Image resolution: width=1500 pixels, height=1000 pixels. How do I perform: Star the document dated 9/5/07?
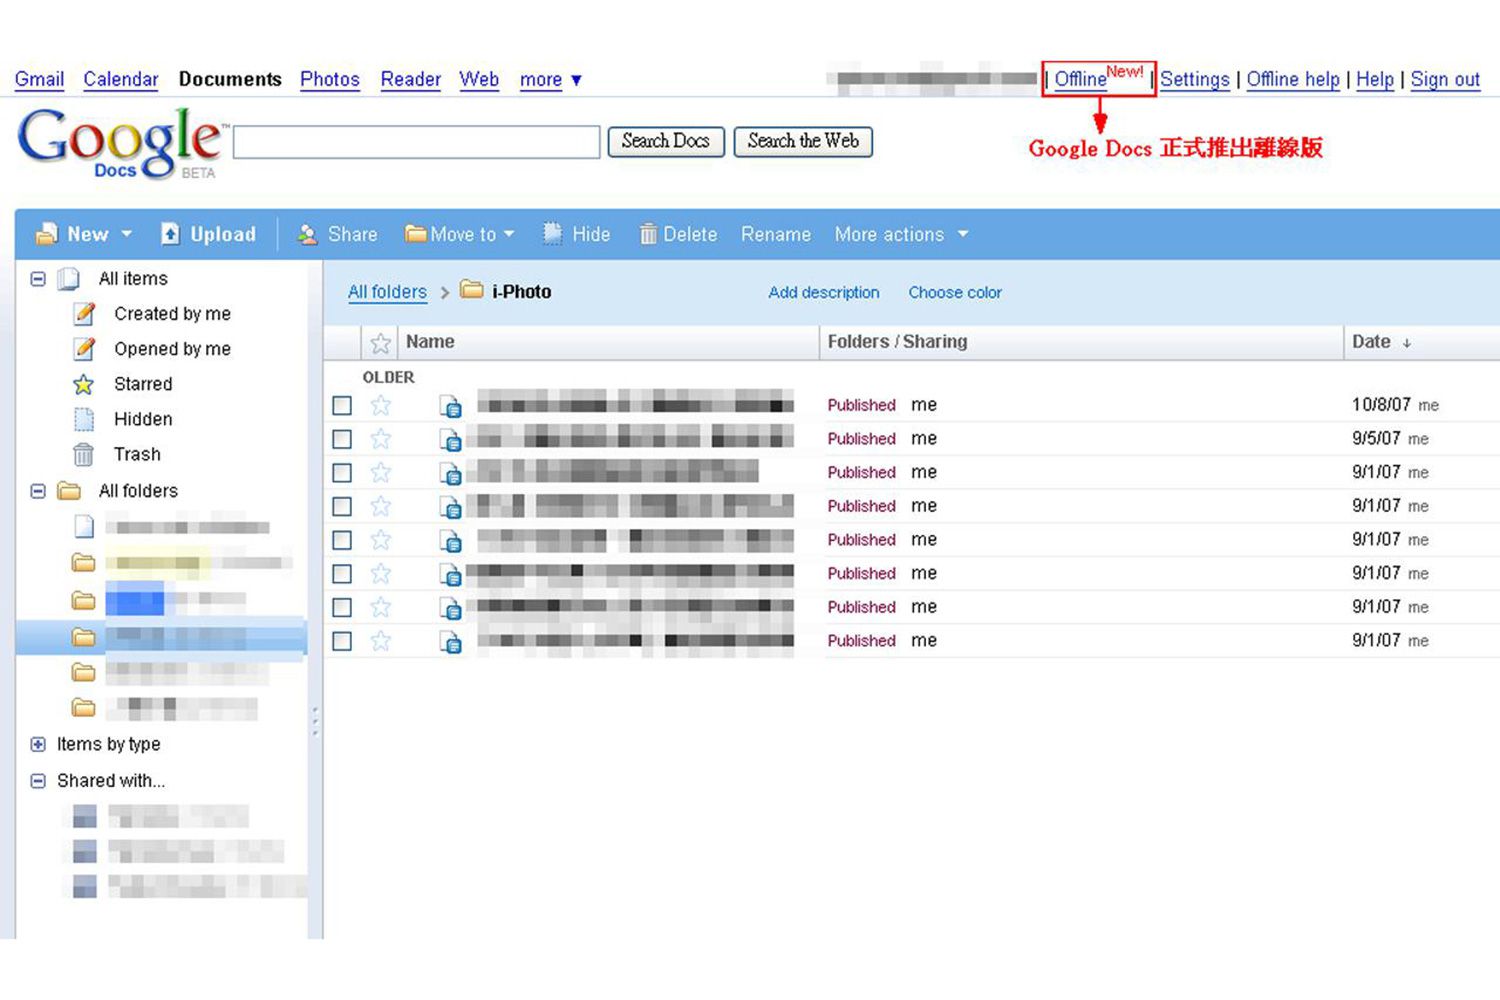(x=380, y=439)
